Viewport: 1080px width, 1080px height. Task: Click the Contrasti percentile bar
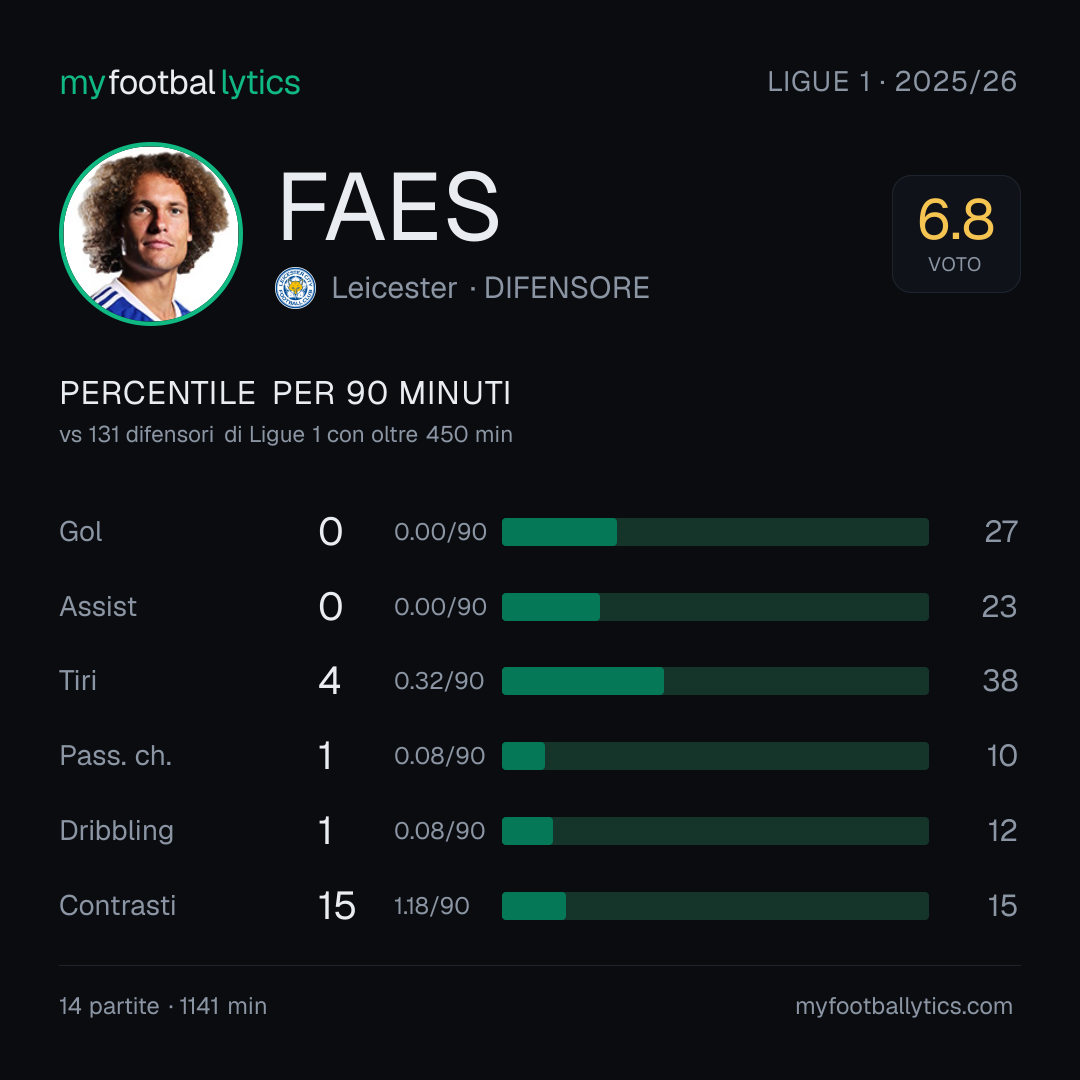tap(715, 906)
